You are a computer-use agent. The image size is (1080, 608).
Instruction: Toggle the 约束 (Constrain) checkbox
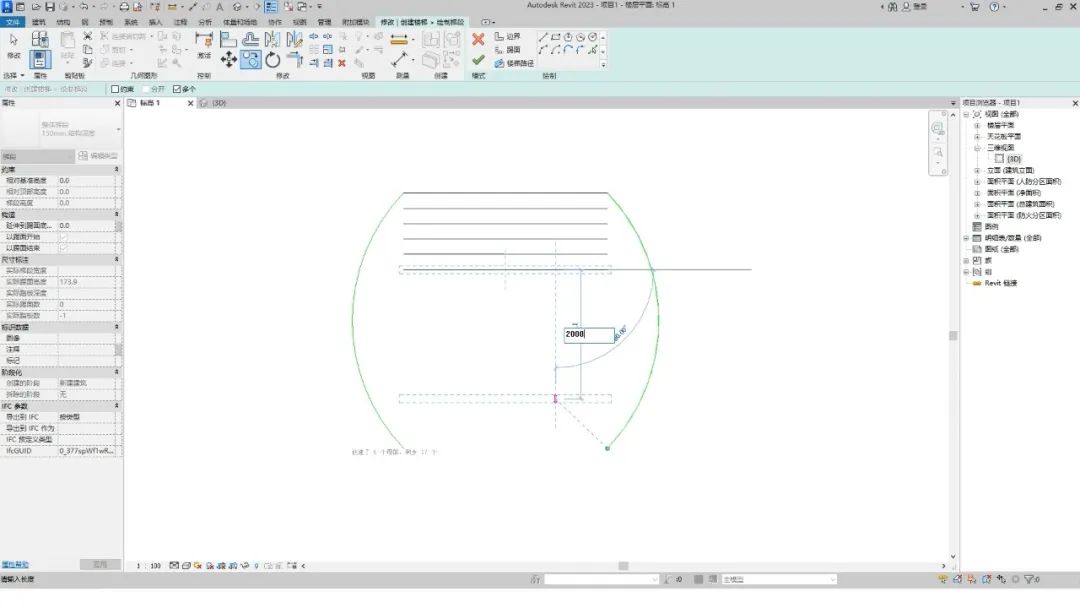tap(115, 89)
